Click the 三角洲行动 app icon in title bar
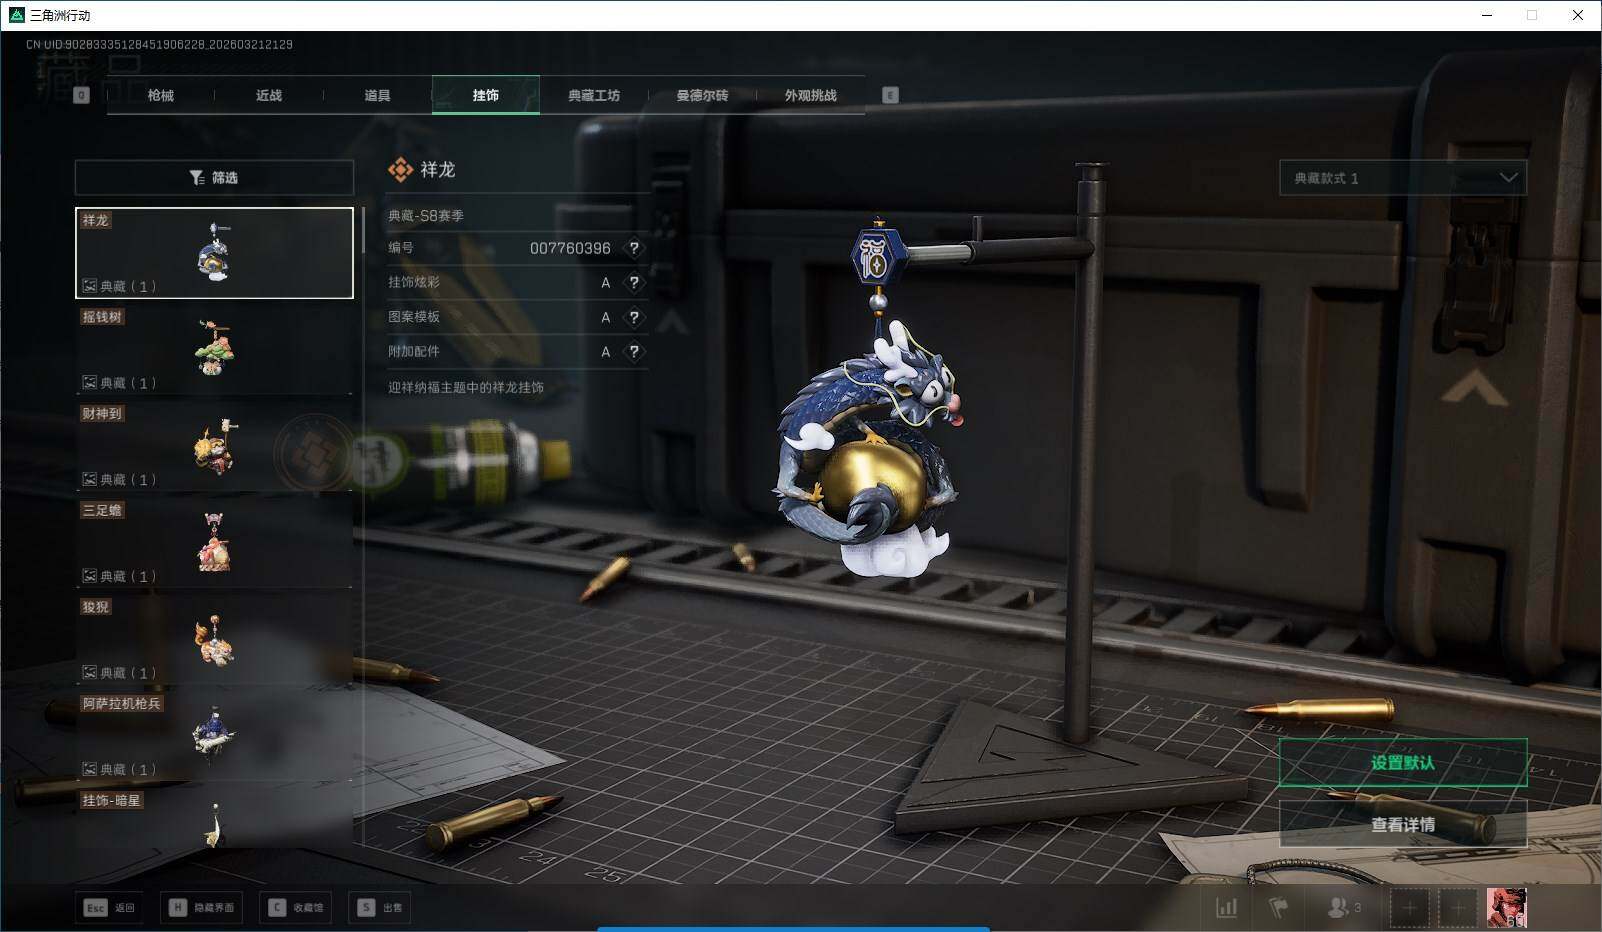 [x=16, y=15]
